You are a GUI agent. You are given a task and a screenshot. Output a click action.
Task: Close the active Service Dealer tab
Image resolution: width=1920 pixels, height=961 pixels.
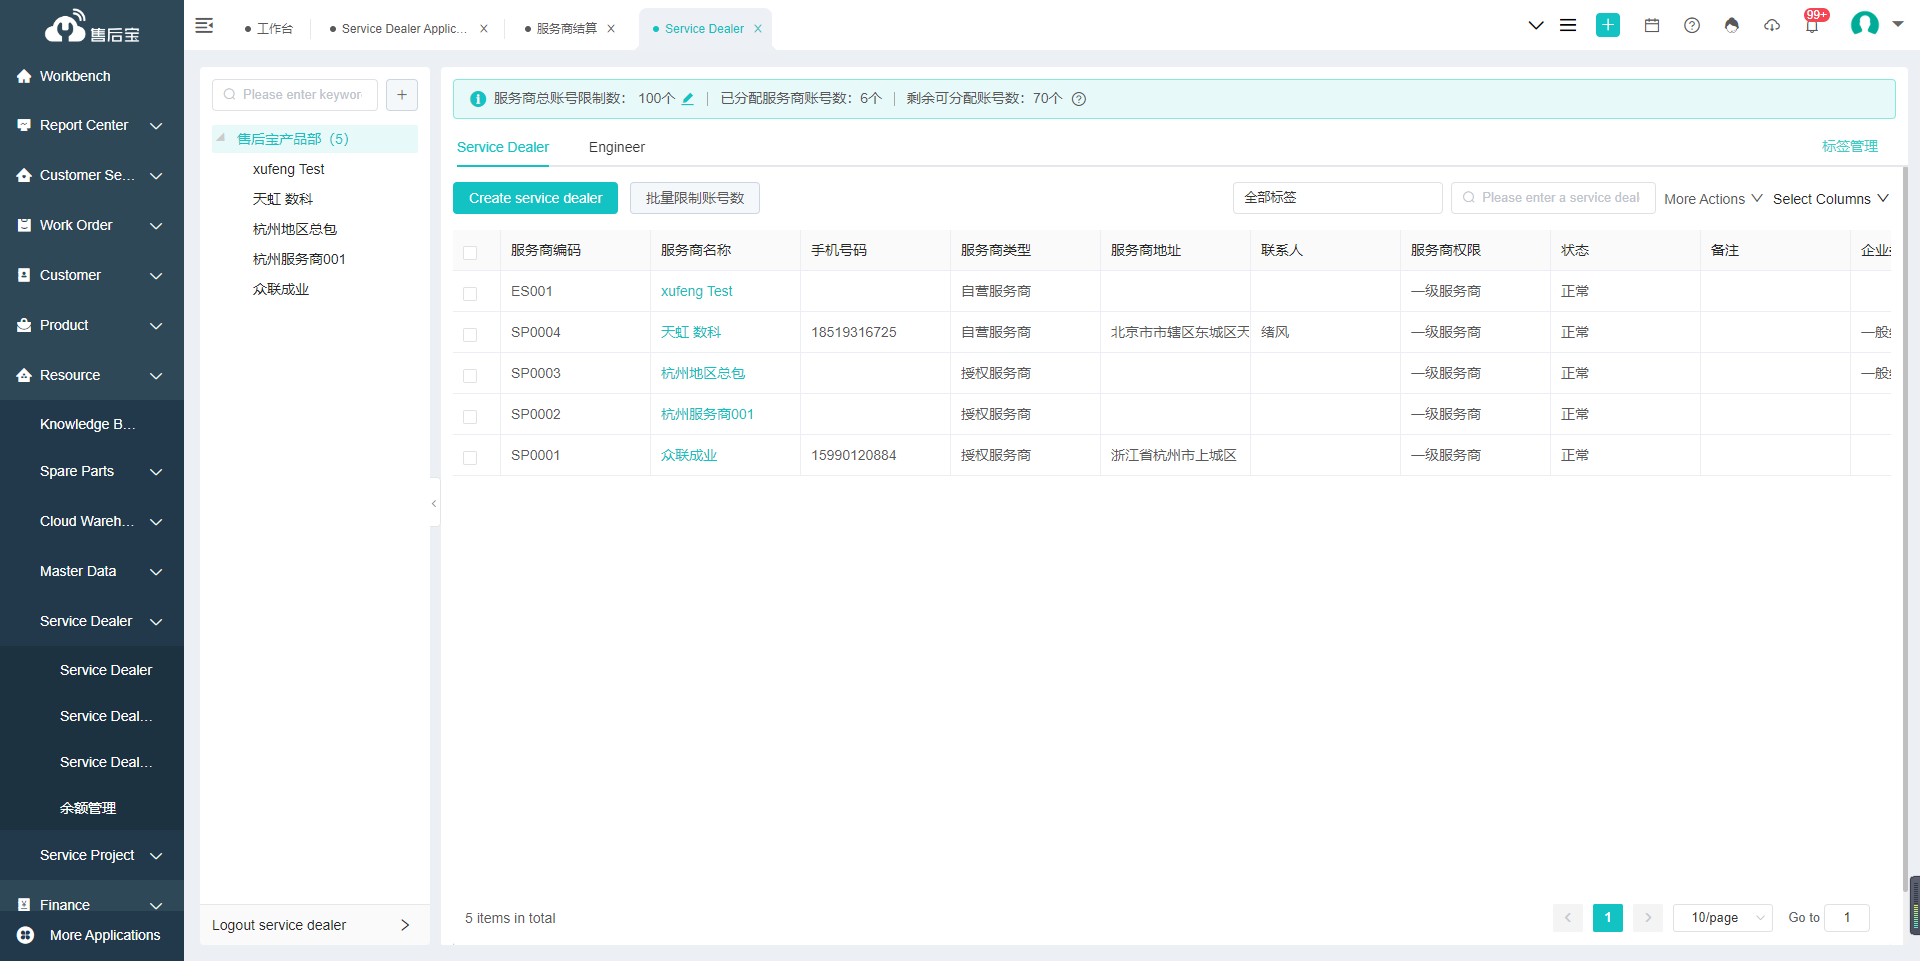click(758, 29)
